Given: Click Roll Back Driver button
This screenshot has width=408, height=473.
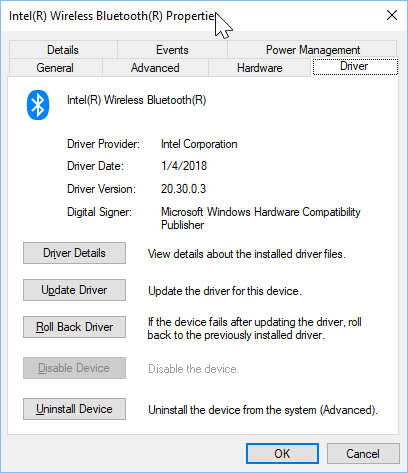Looking at the screenshot, I should pos(74,327).
